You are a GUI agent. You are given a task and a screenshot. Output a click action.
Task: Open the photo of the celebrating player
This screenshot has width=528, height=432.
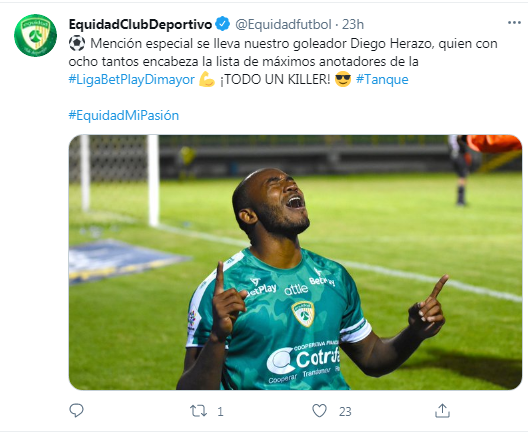tap(295, 262)
